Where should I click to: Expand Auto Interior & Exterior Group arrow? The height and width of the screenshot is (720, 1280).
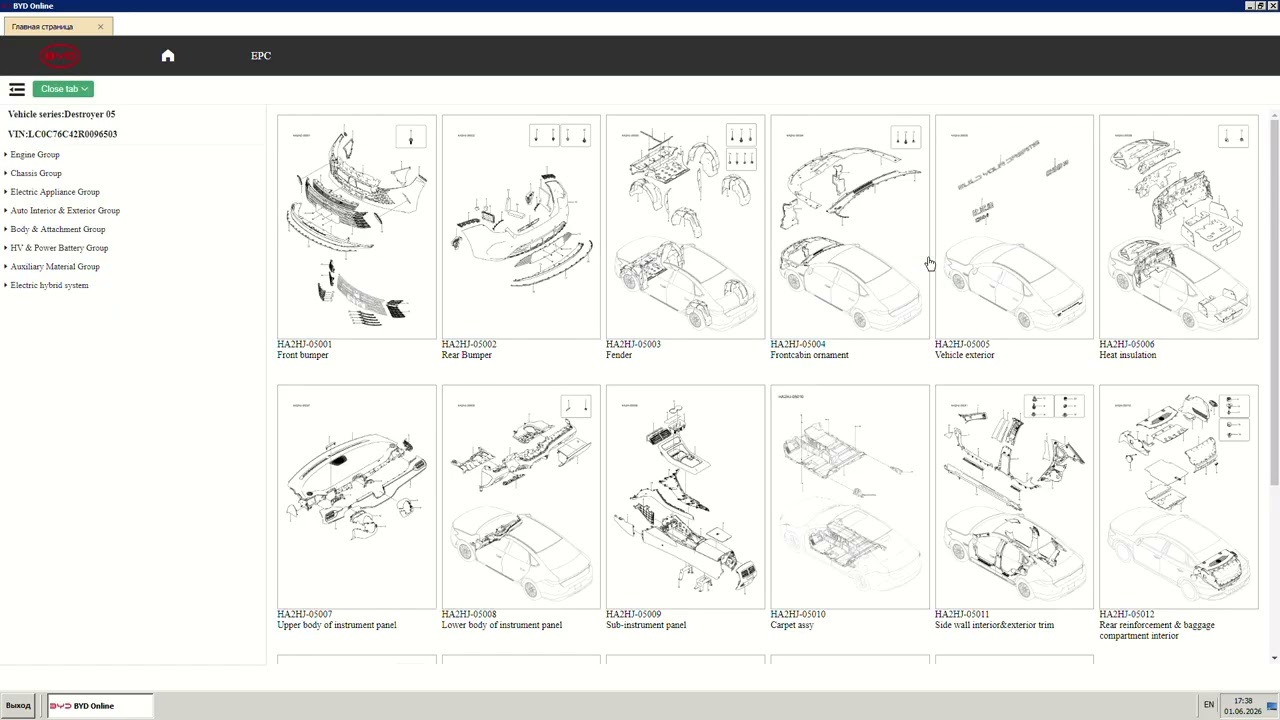tap(6, 211)
